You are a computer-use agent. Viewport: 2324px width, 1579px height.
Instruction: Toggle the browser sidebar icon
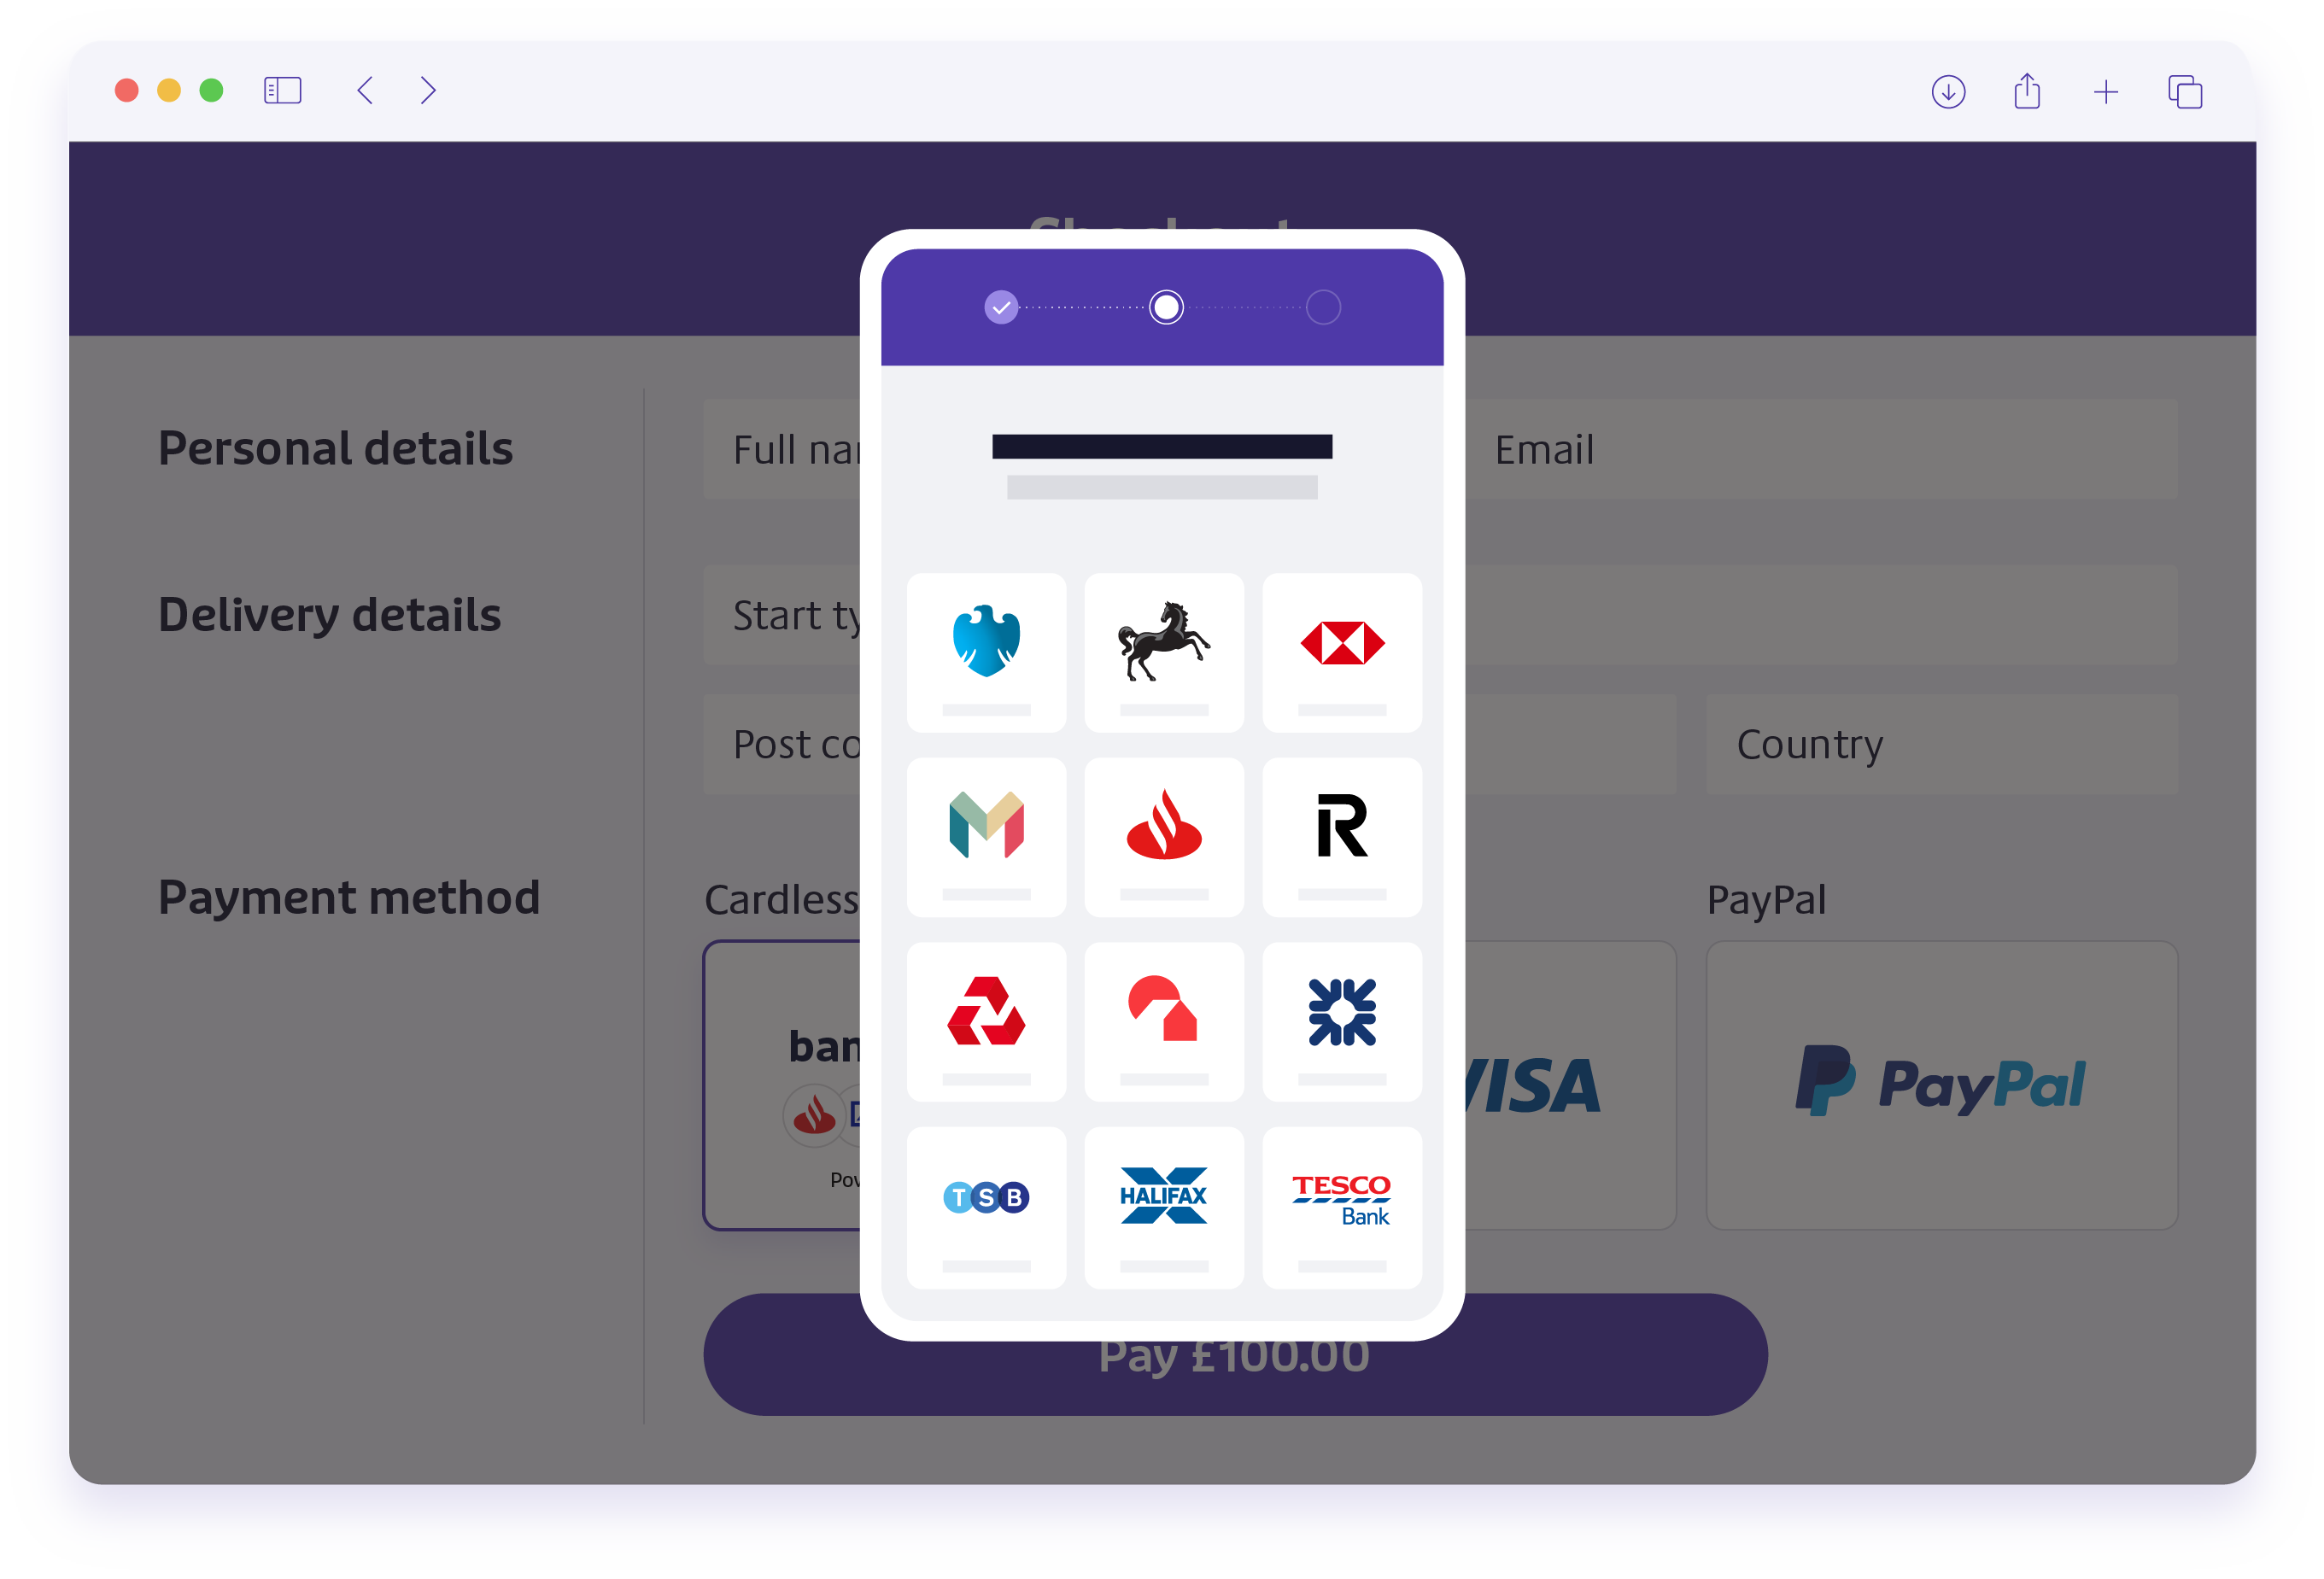pos(282,91)
